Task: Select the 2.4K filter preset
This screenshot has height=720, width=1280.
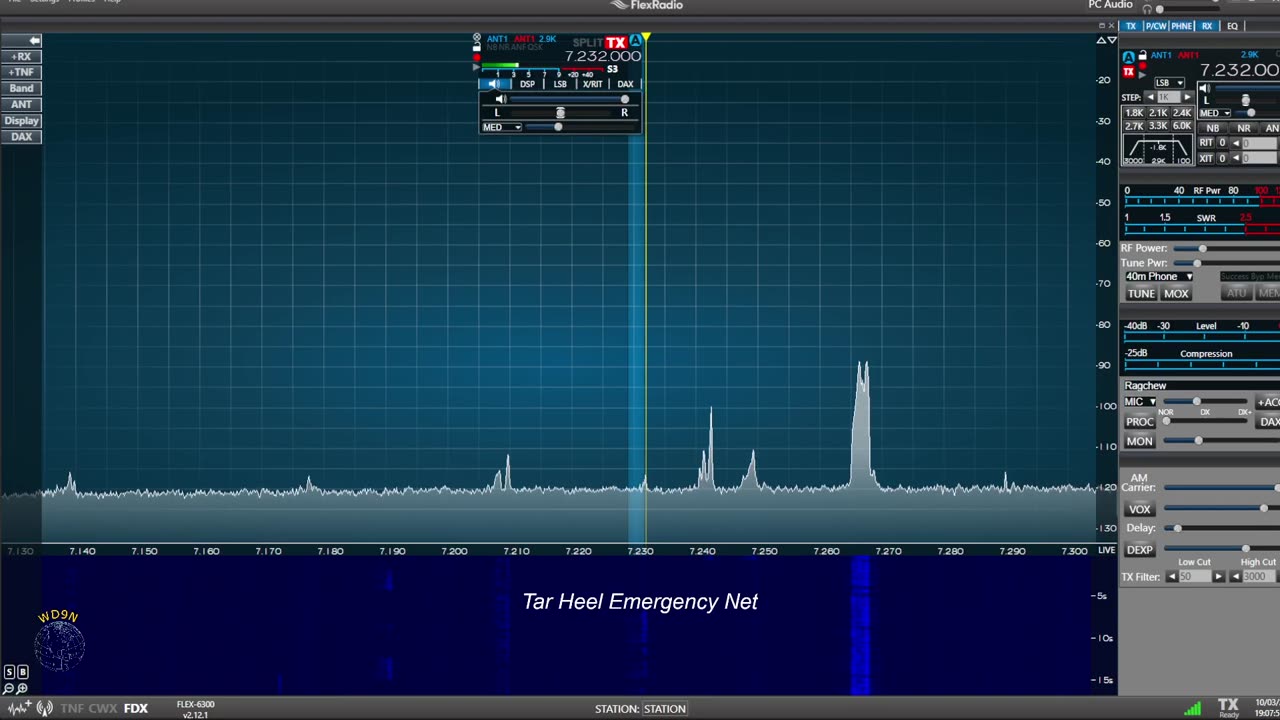Action: 1182,113
